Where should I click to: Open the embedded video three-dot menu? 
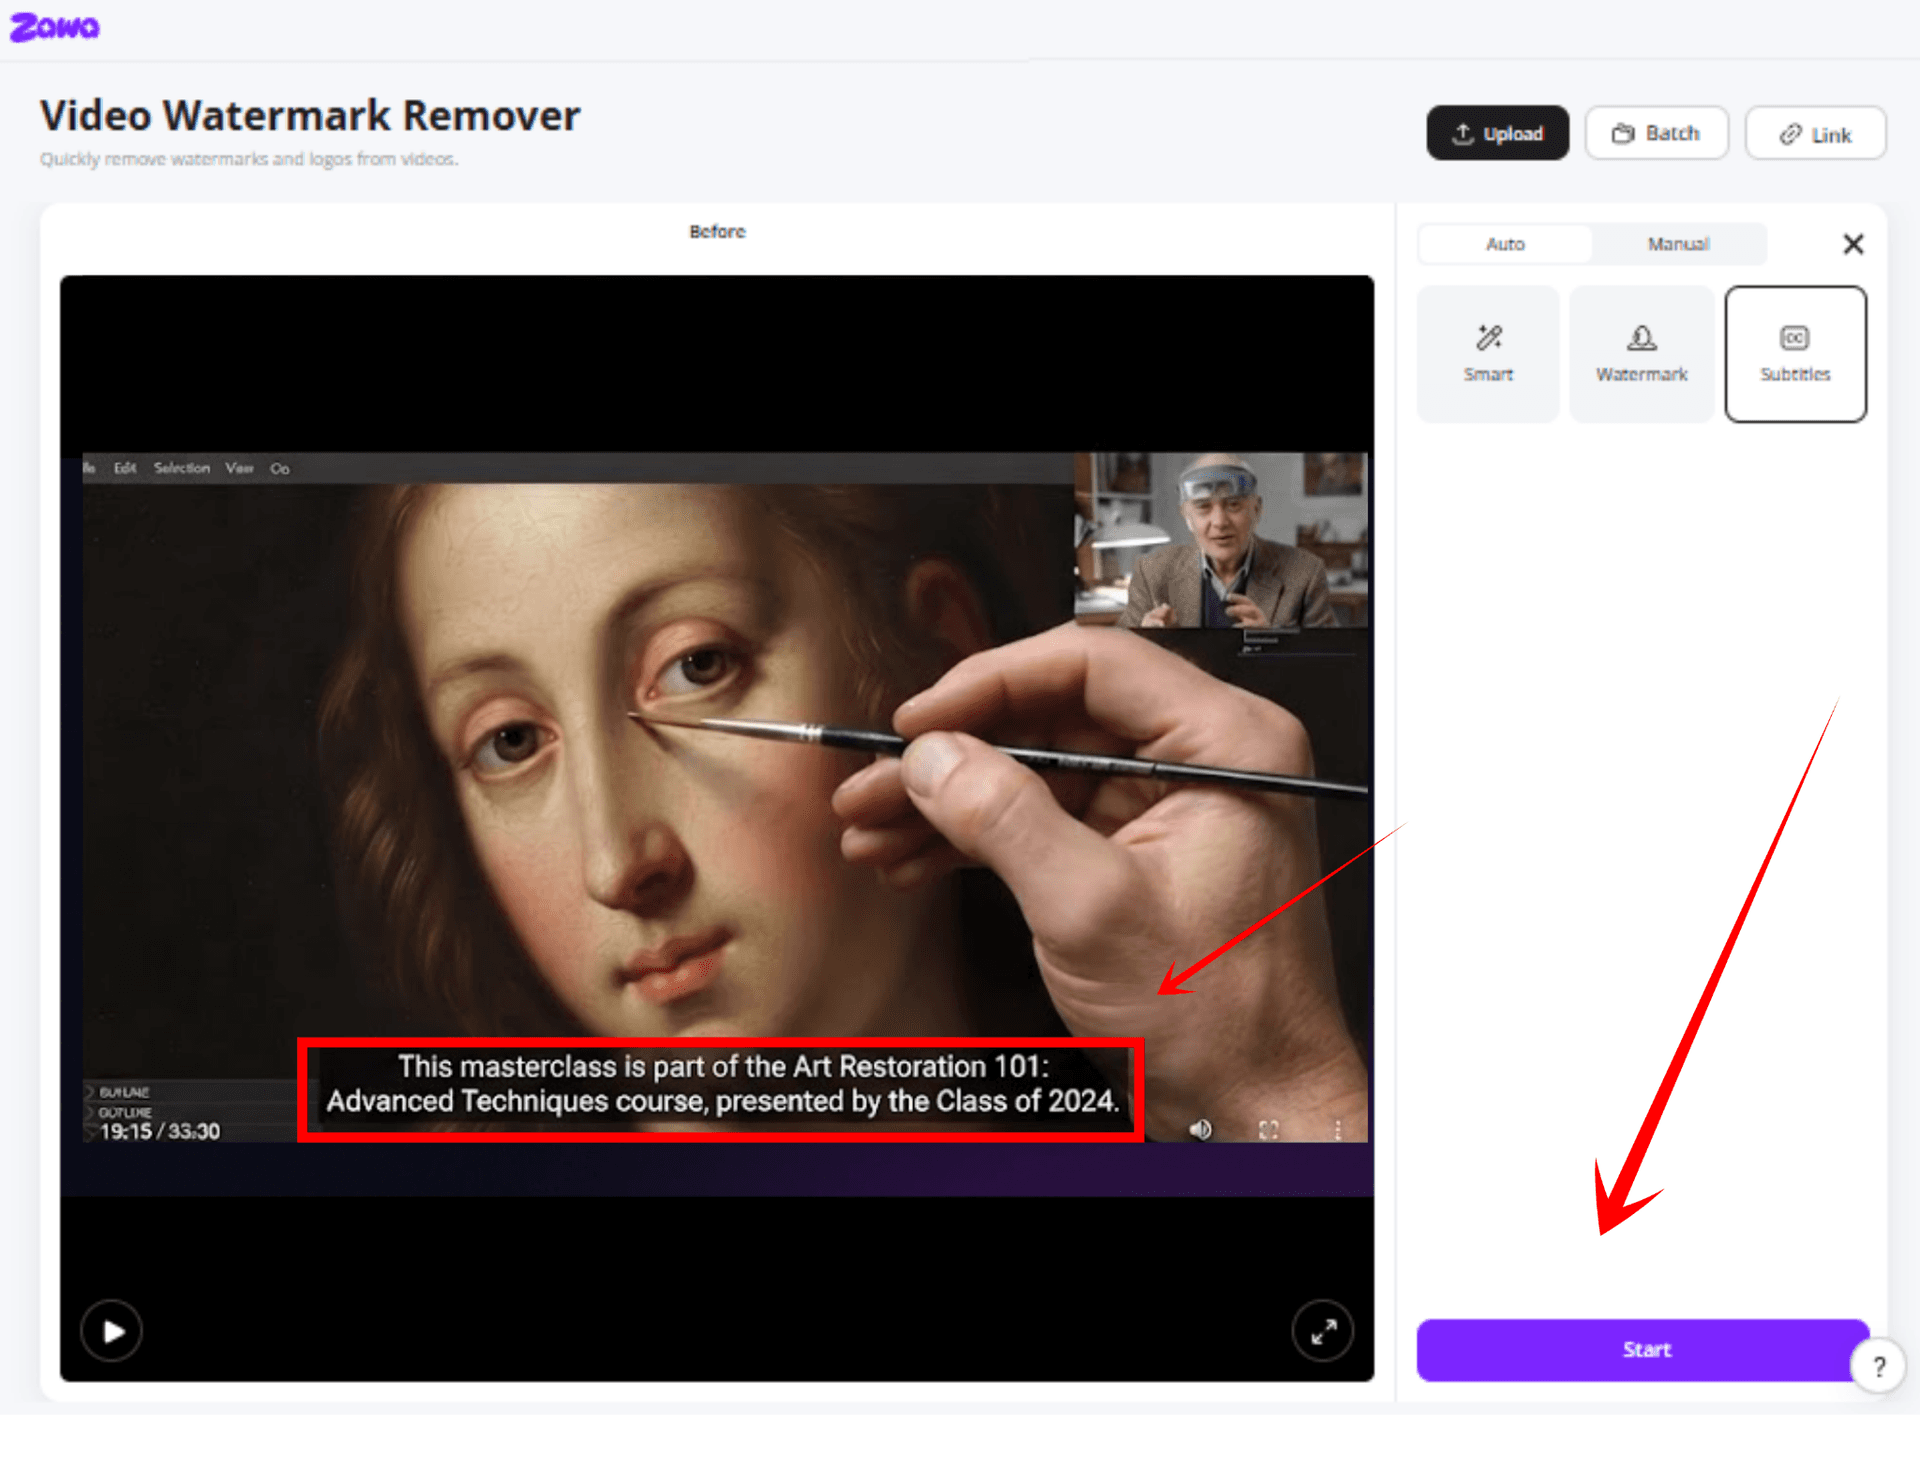pos(1337,1130)
